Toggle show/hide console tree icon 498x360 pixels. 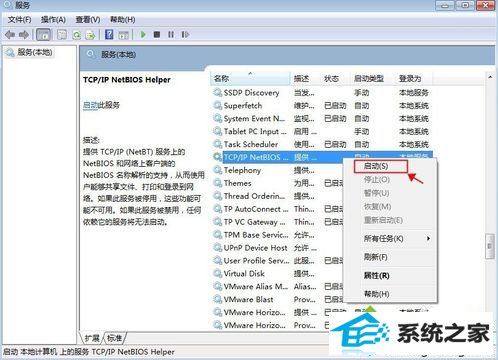pos(44,34)
